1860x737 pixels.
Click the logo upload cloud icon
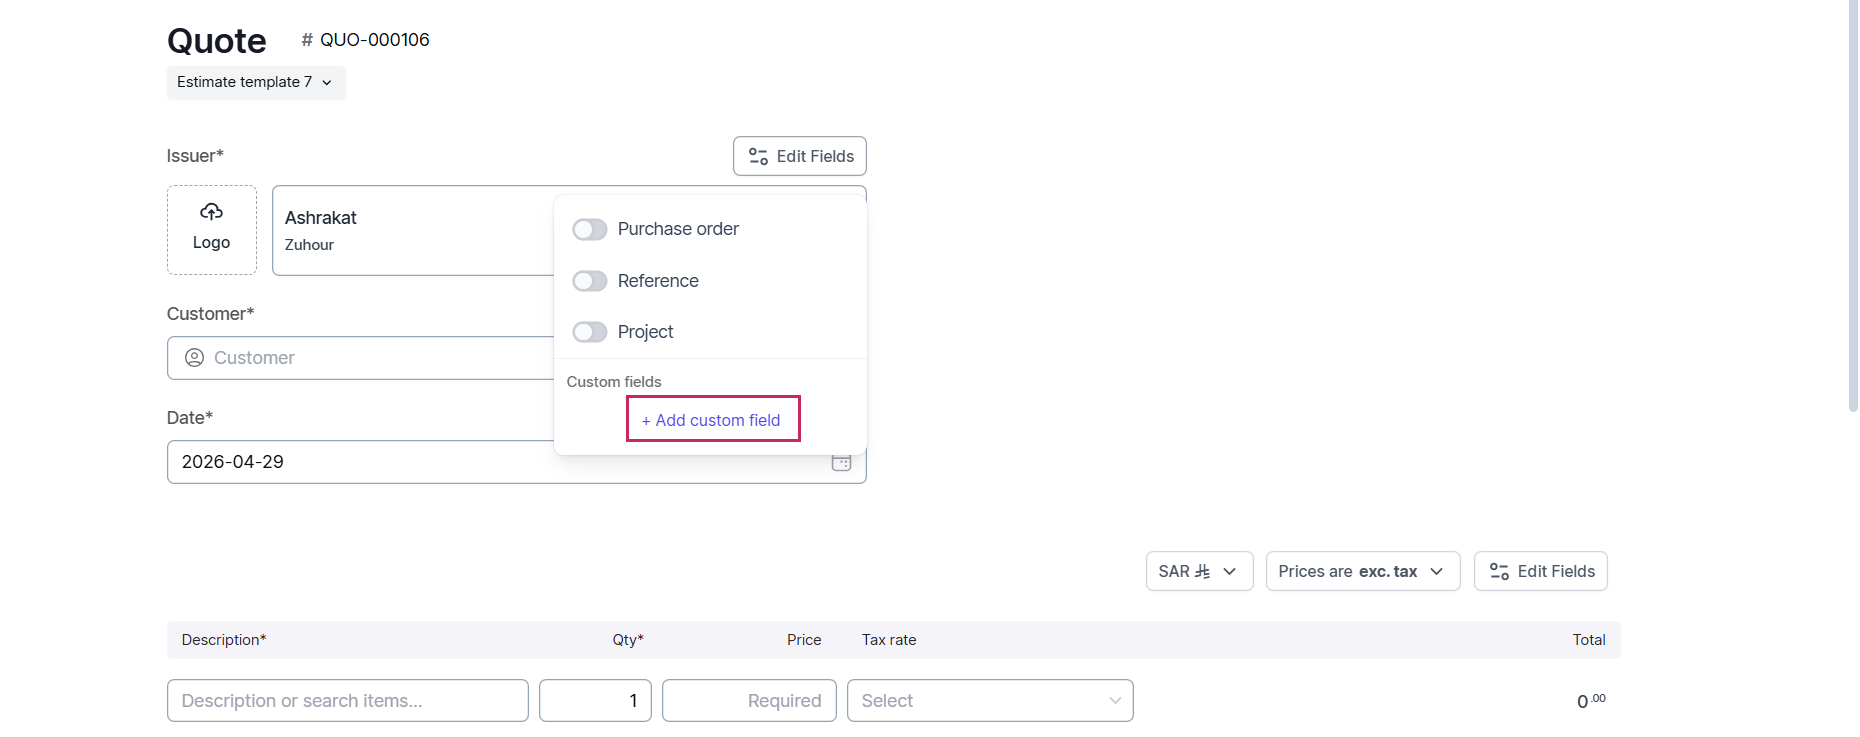[211, 212]
